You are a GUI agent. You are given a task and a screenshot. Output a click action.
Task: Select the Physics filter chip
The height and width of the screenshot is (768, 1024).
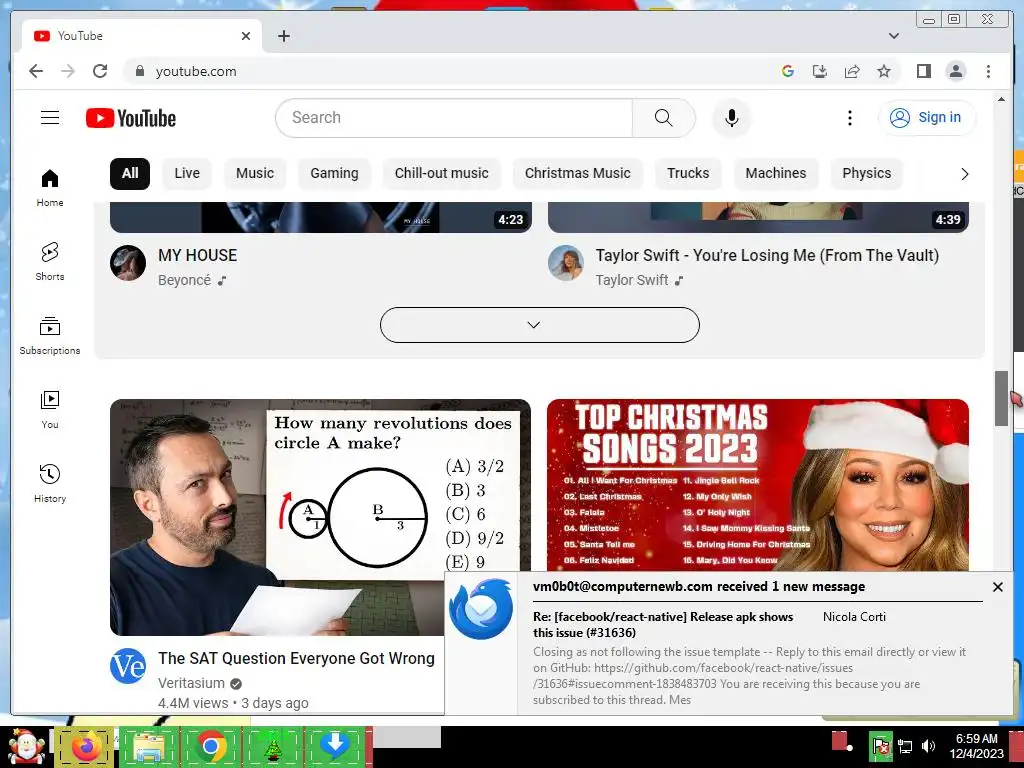(867, 174)
